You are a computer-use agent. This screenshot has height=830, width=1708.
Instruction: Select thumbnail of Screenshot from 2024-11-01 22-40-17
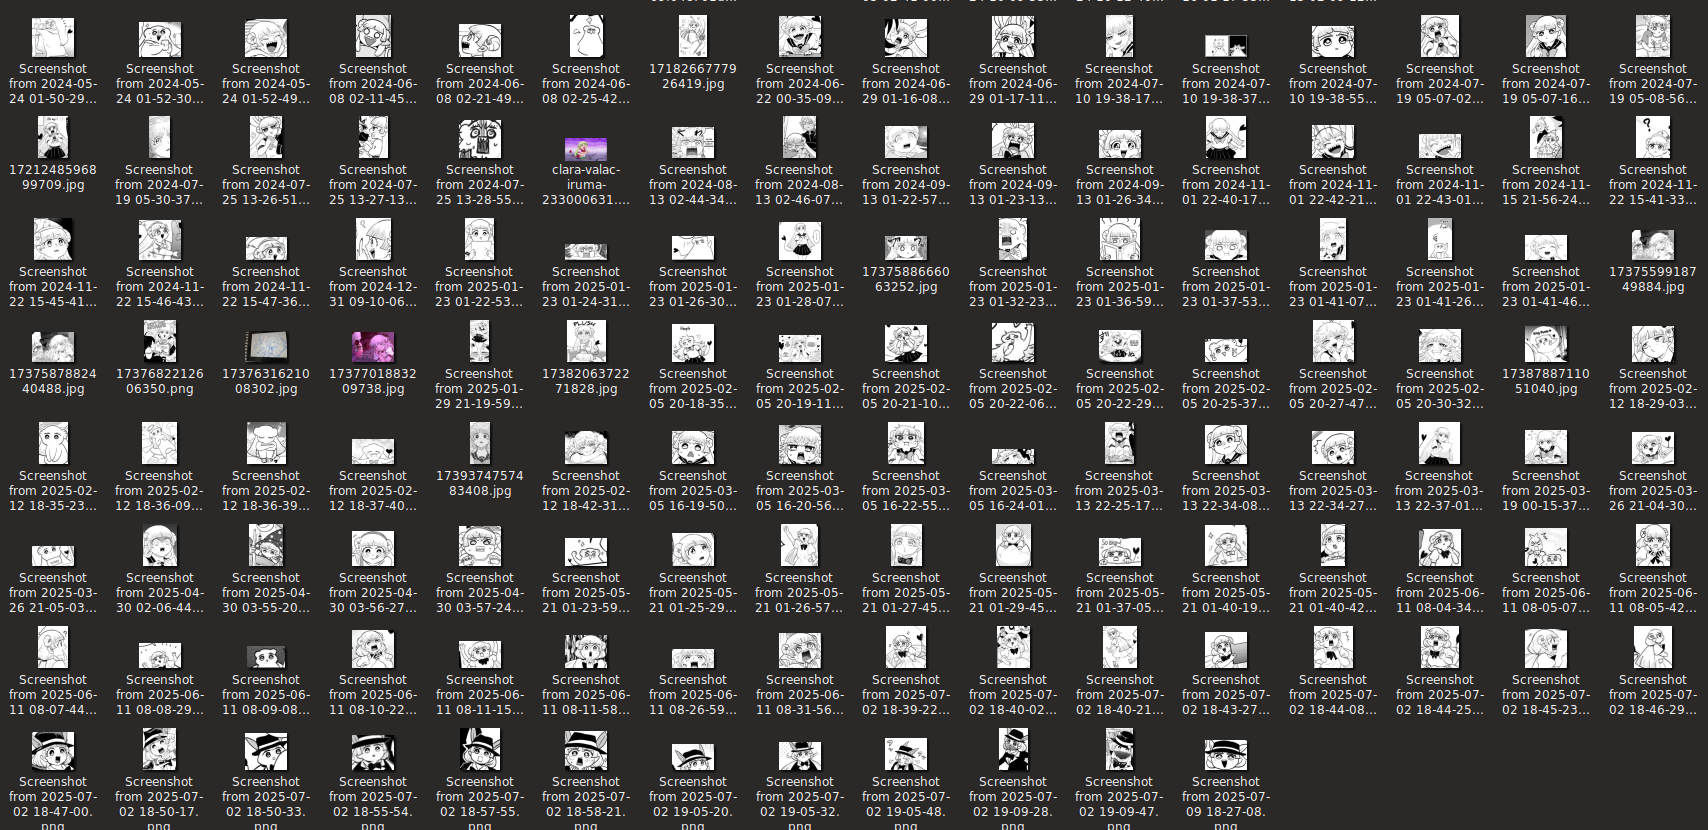click(x=1226, y=138)
